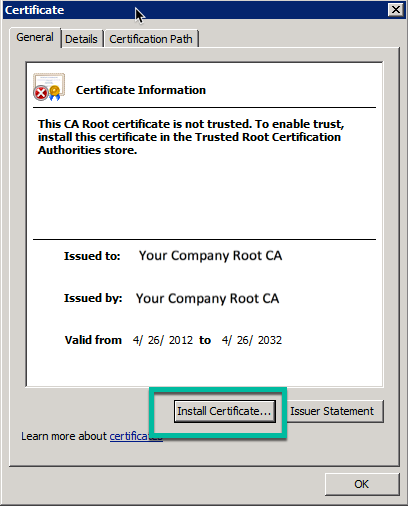408x506 pixels.
Task: Open the Certification Path tab
Action: [x=151, y=39]
